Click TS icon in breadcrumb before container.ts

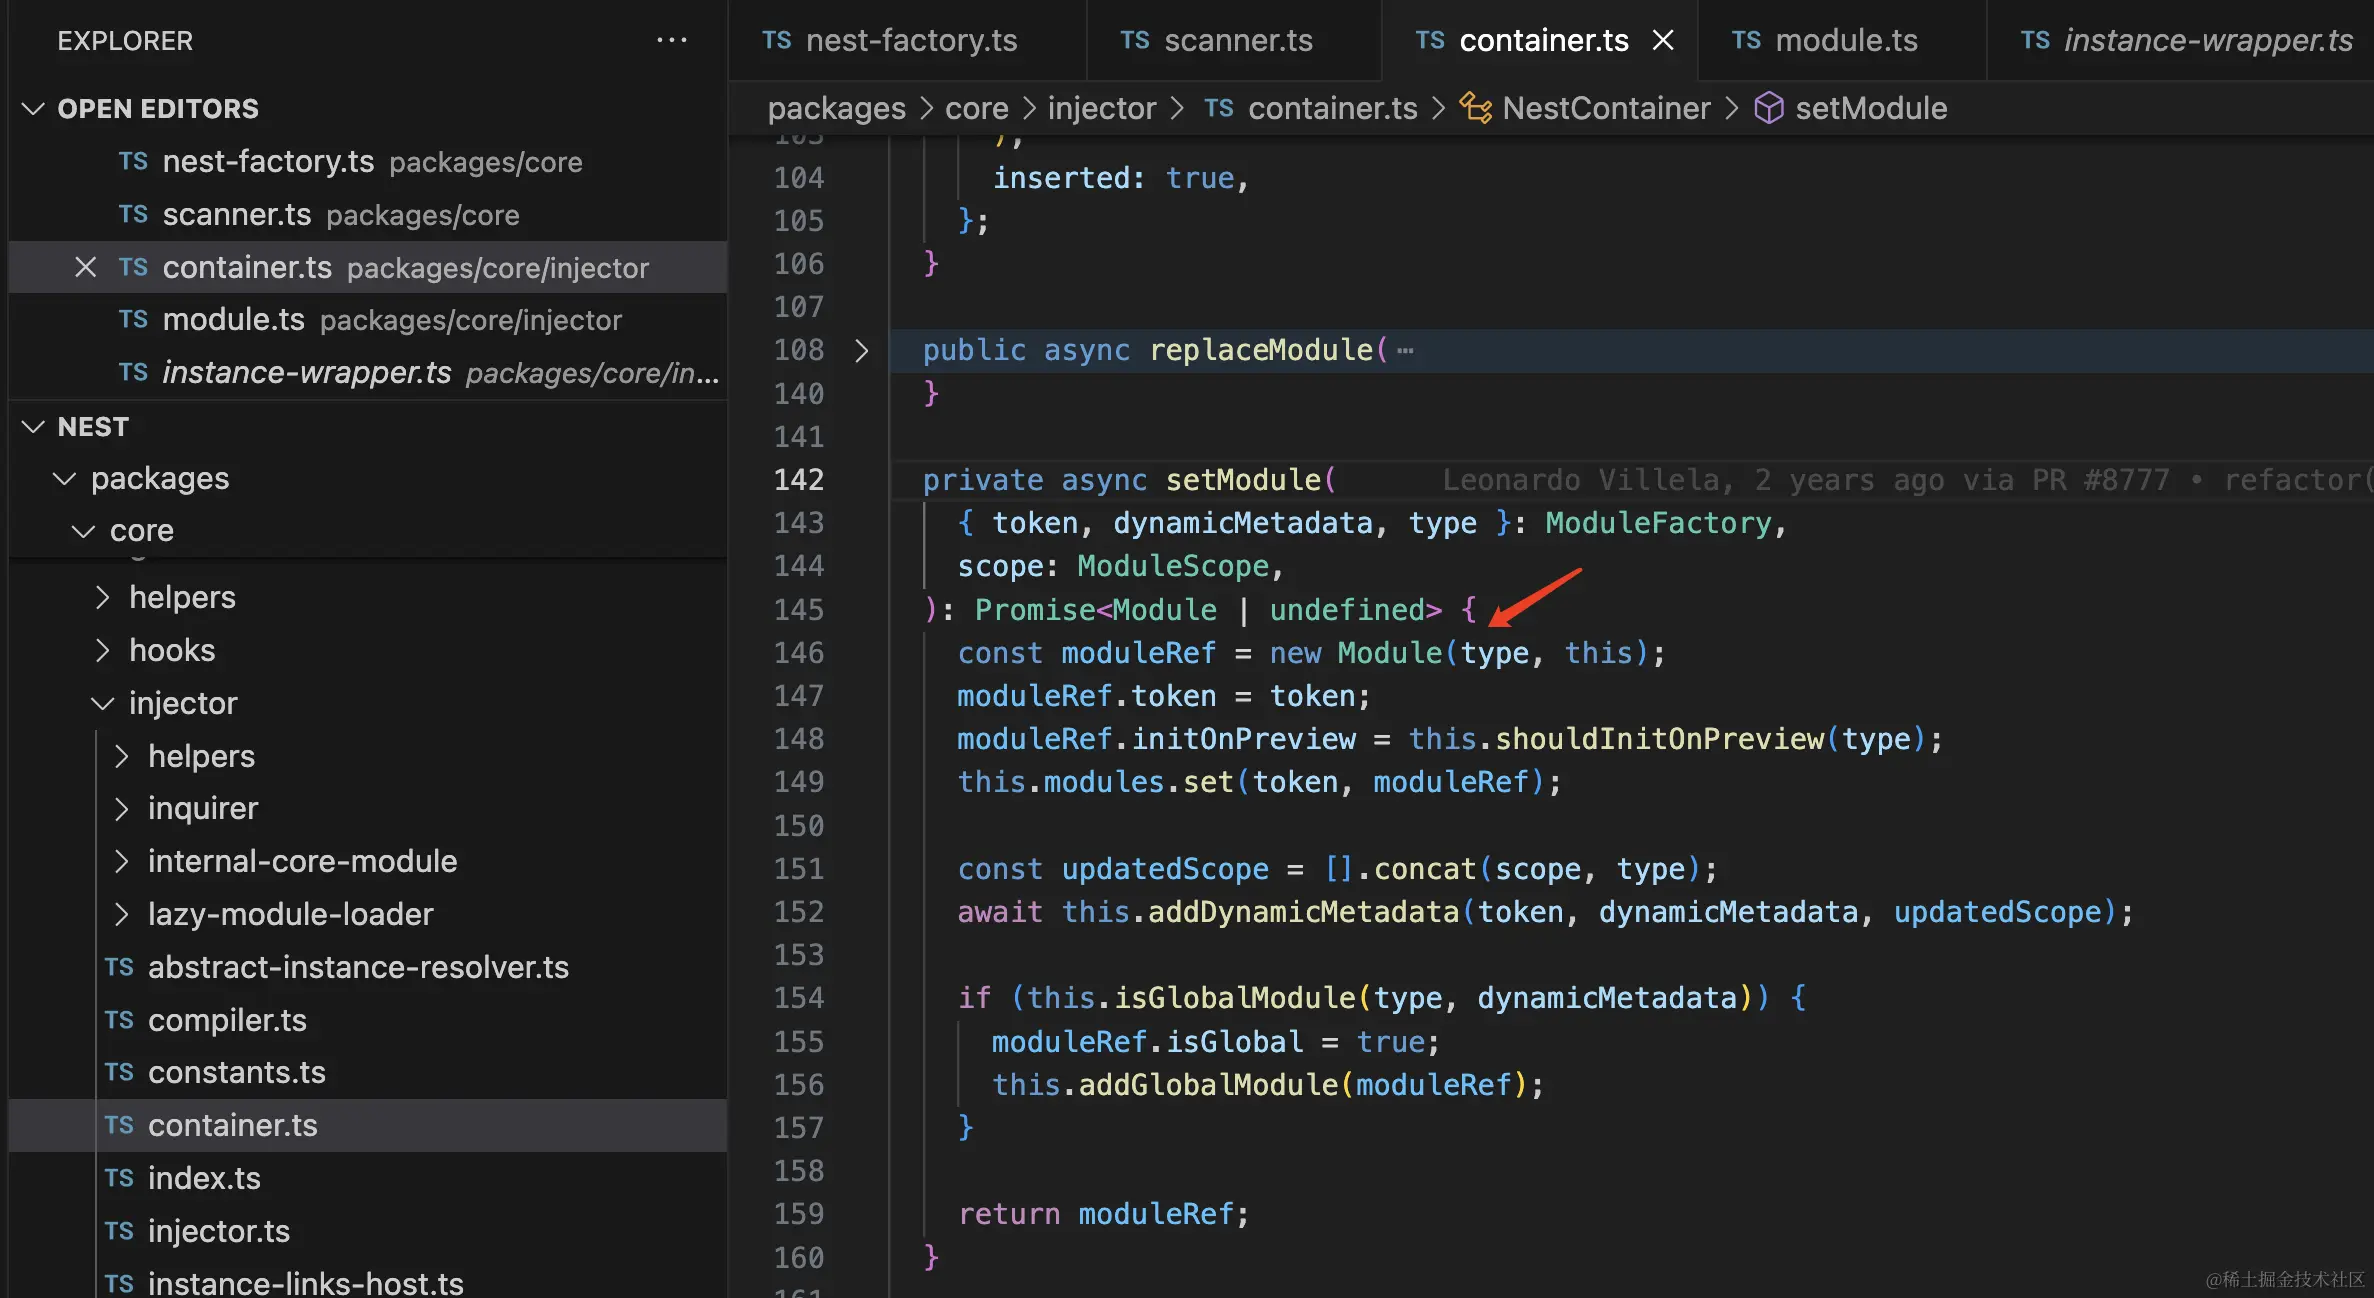click(x=1219, y=108)
